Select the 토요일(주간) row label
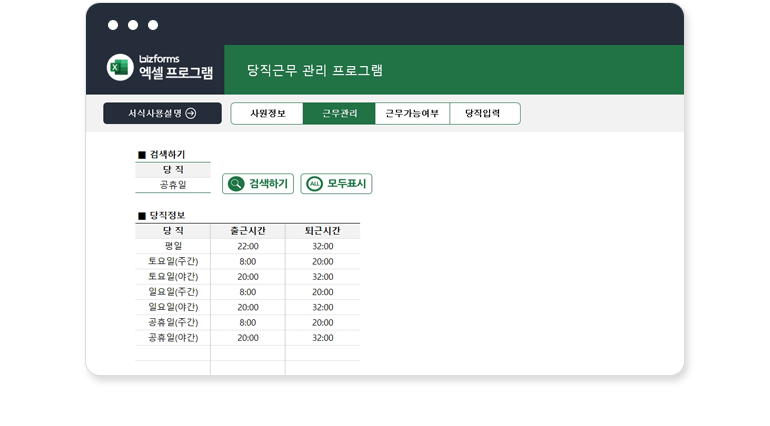Image resolution: width=770 pixels, height=426 pixels. coord(173,261)
